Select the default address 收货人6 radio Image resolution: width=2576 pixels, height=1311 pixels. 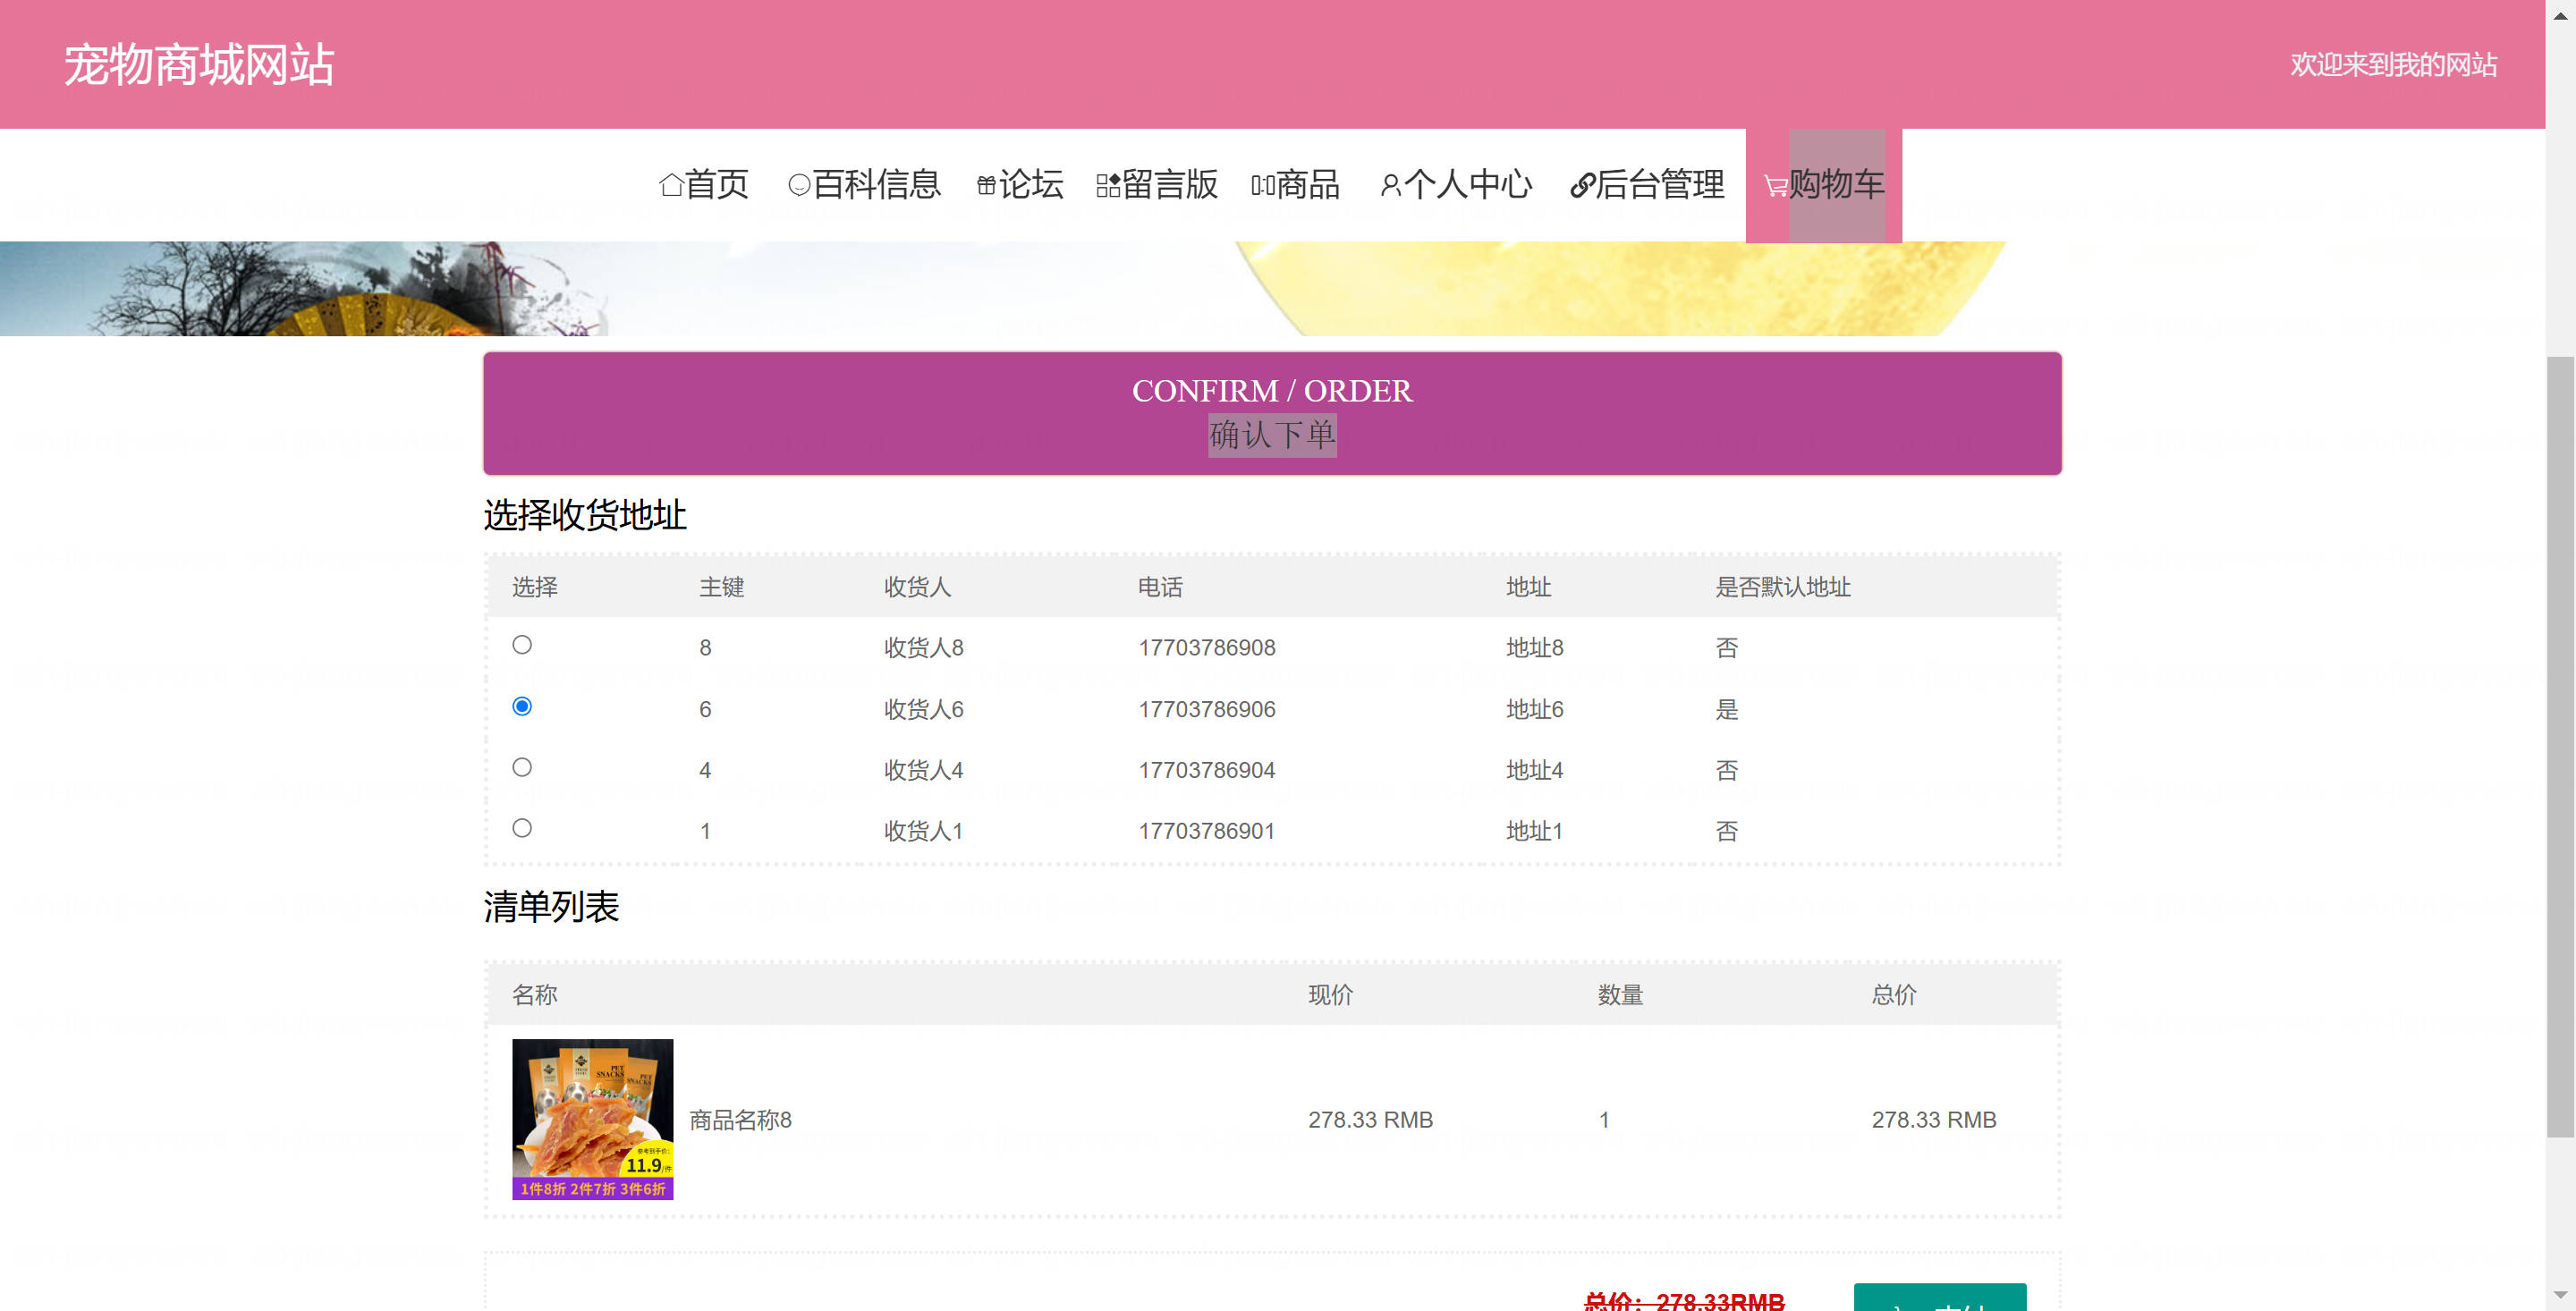[x=522, y=706]
